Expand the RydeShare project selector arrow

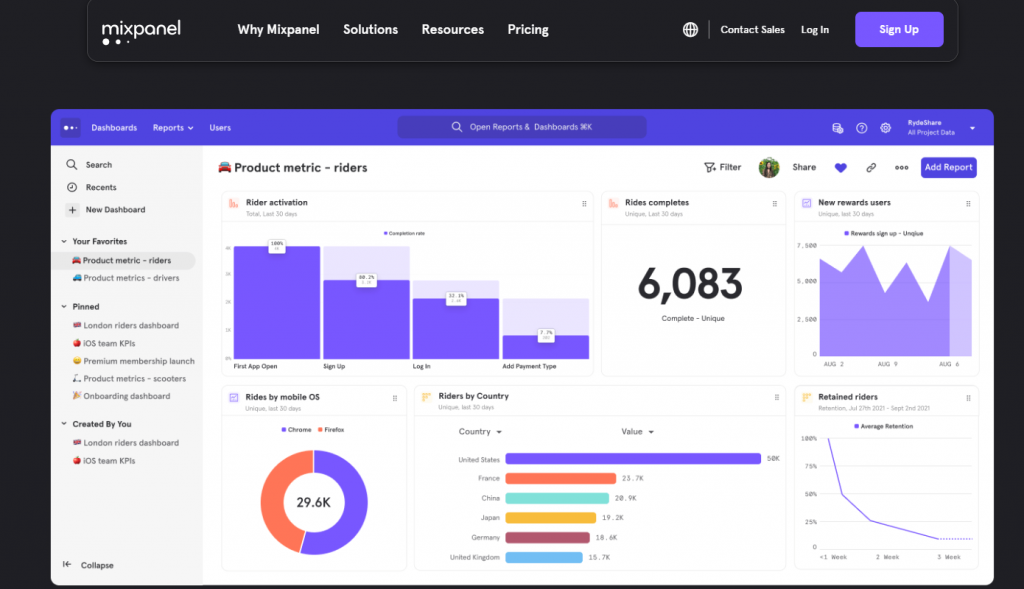[x=972, y=128]
